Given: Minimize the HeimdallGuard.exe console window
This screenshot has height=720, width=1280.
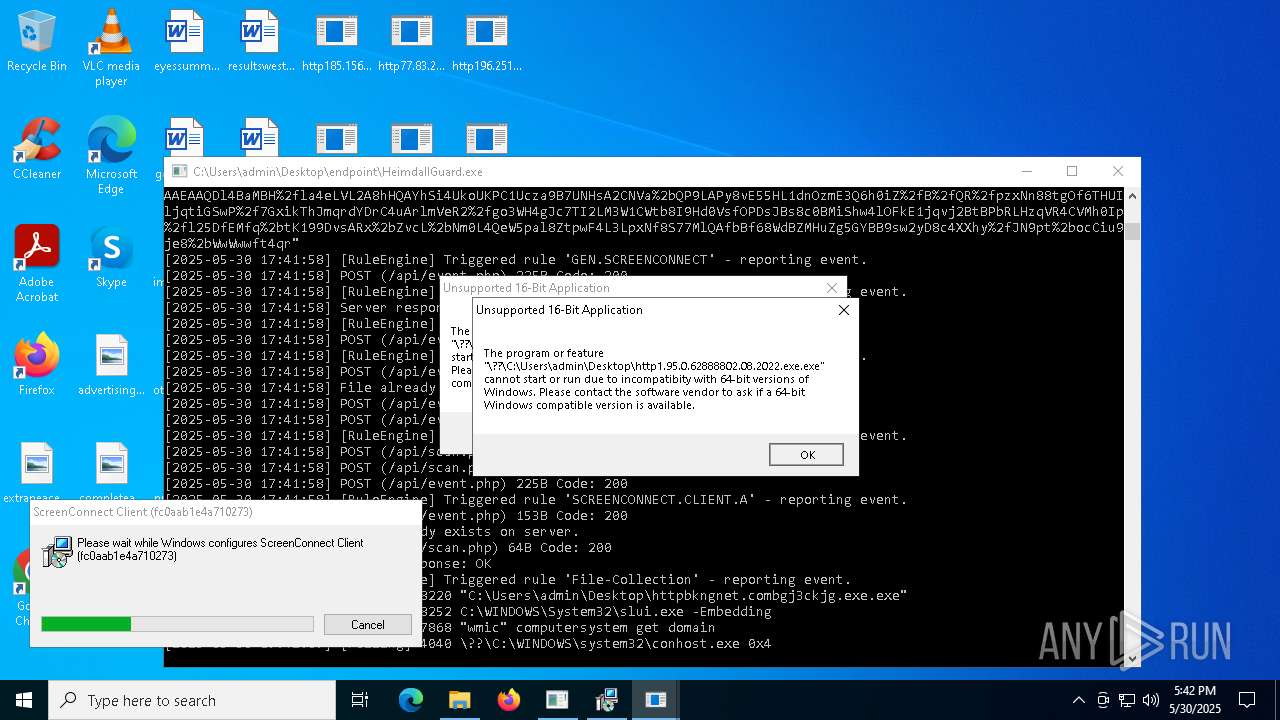Looking at the screenshot, I should point(1026,171).
